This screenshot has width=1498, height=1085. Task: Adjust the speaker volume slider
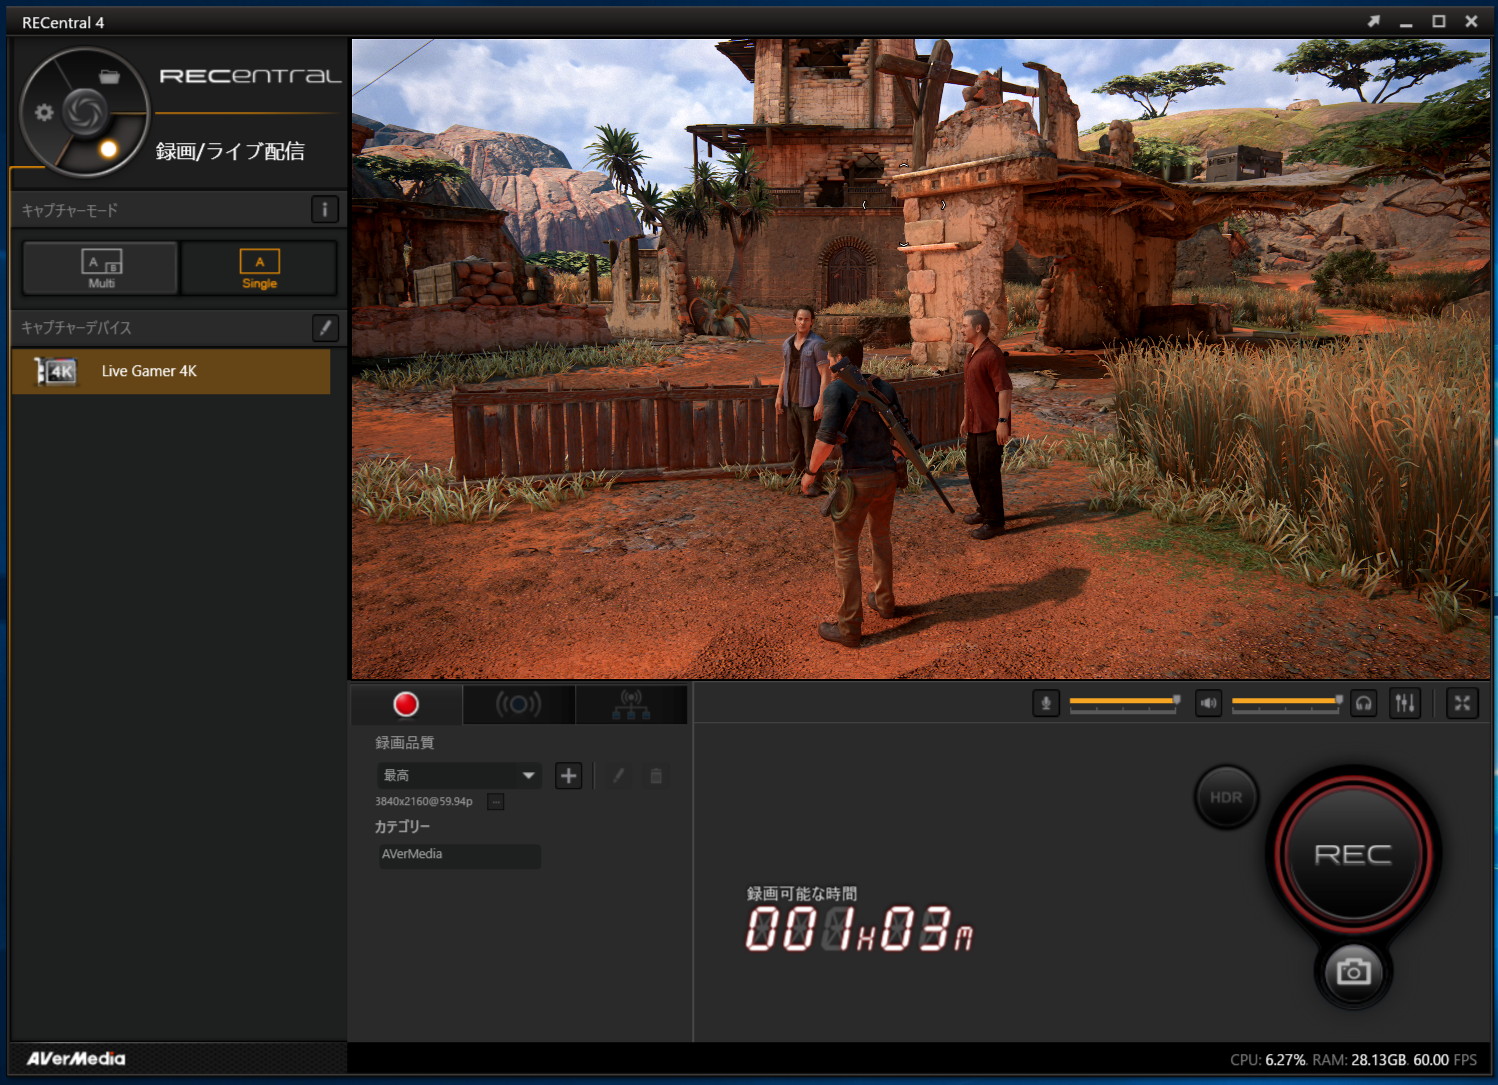pyautogui.click(x=1287, y=703)
